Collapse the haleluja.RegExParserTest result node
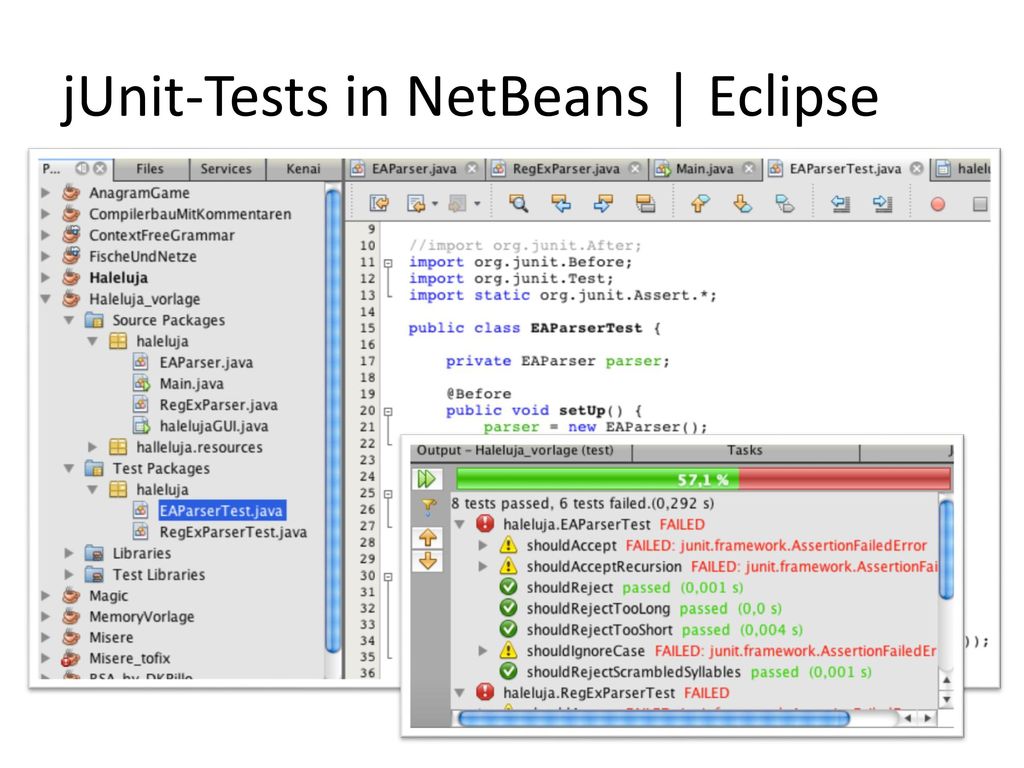The width and height of the screenshot is (1024, 768). 460,692
